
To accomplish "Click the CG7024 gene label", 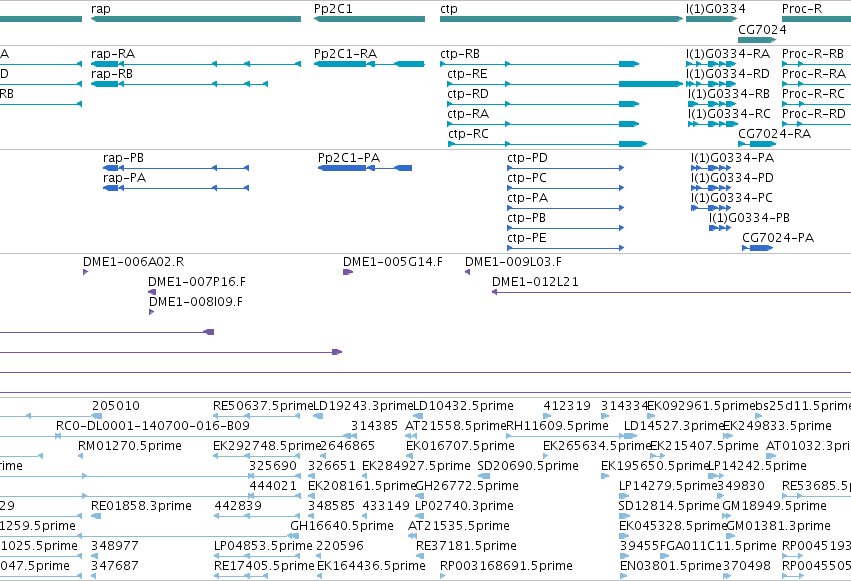I will click(763, 29).
